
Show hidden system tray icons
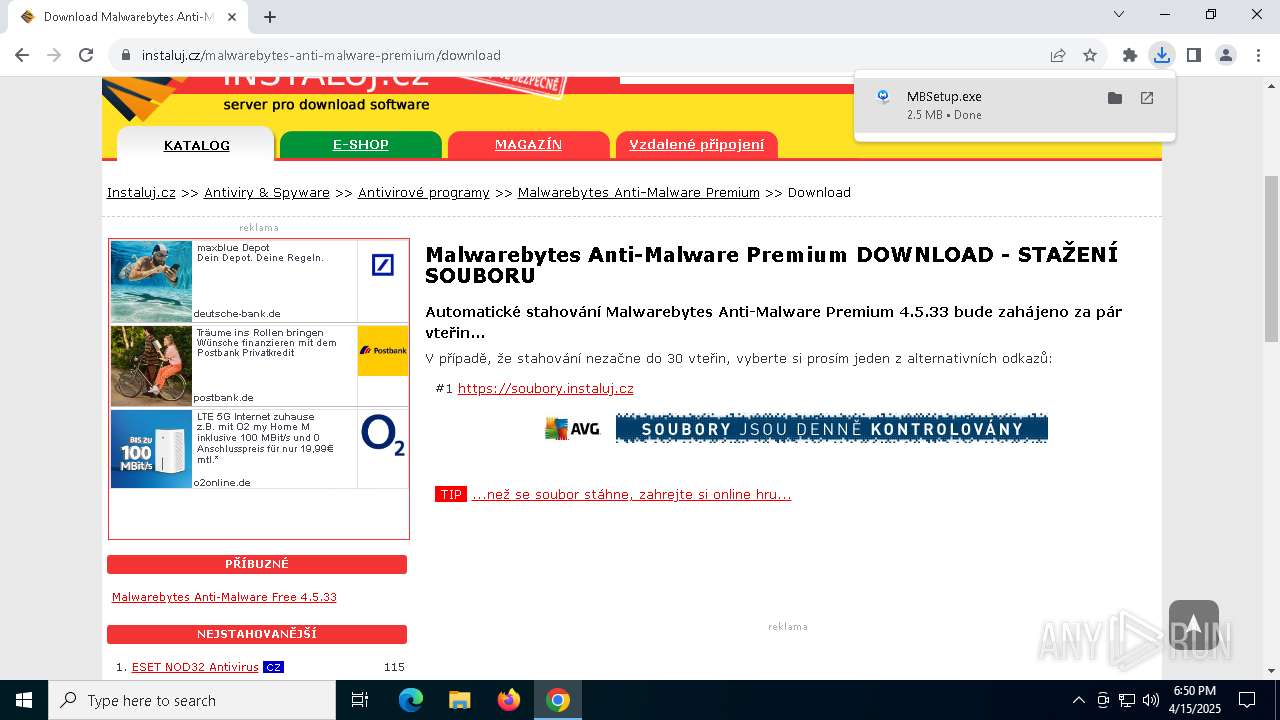[1078, 700]
